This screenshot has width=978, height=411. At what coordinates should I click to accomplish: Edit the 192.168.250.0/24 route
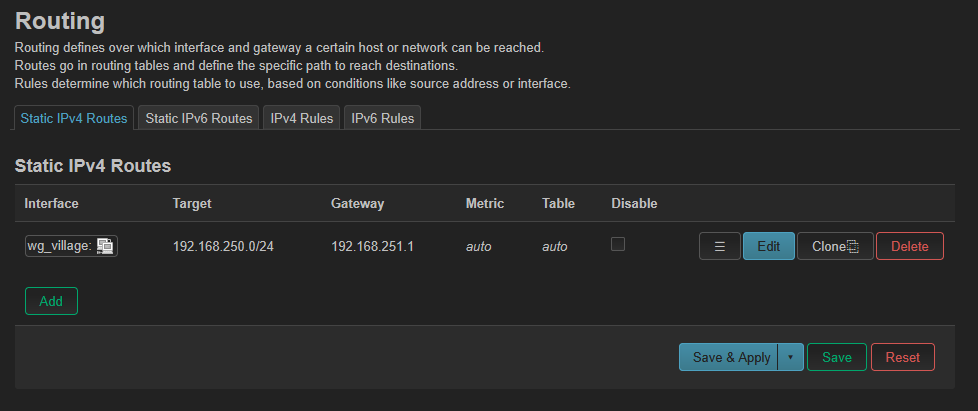(x=768, y=246)
